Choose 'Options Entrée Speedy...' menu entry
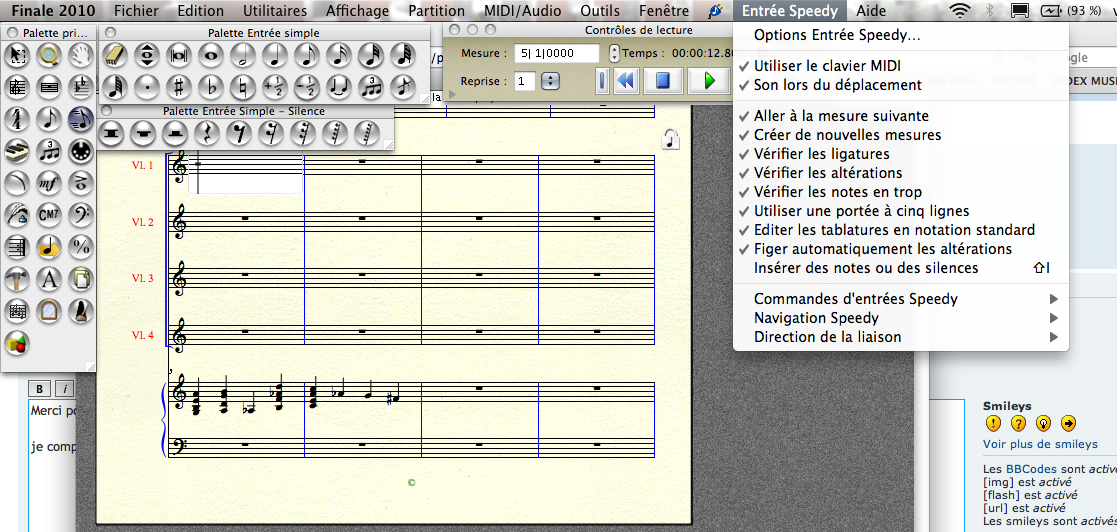The width and height of the screenshot is (1117, 532). pos(837,35)
